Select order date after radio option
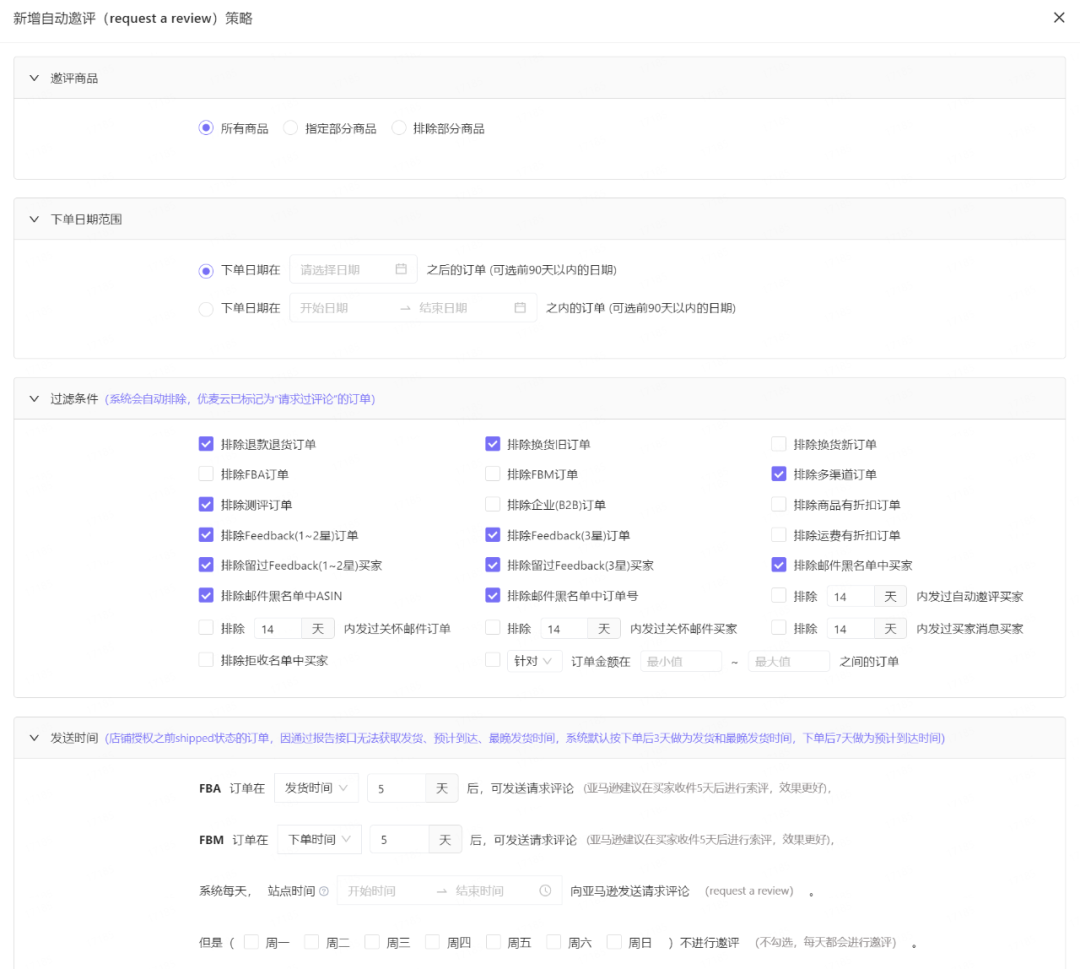1080x969 pixels. click(x=206, y=271)
